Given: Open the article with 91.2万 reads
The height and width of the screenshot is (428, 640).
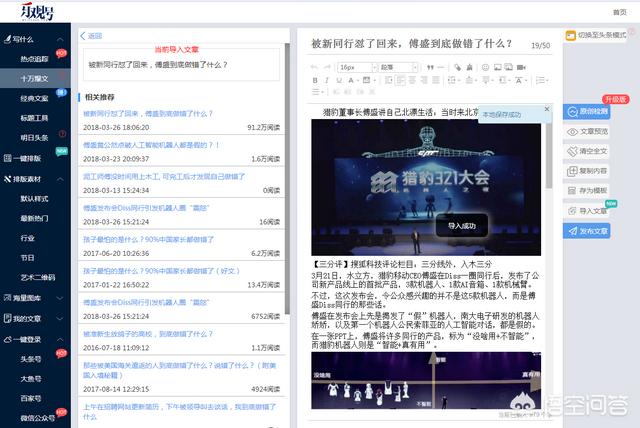Looking at the screenshot, I should point(148,113).
